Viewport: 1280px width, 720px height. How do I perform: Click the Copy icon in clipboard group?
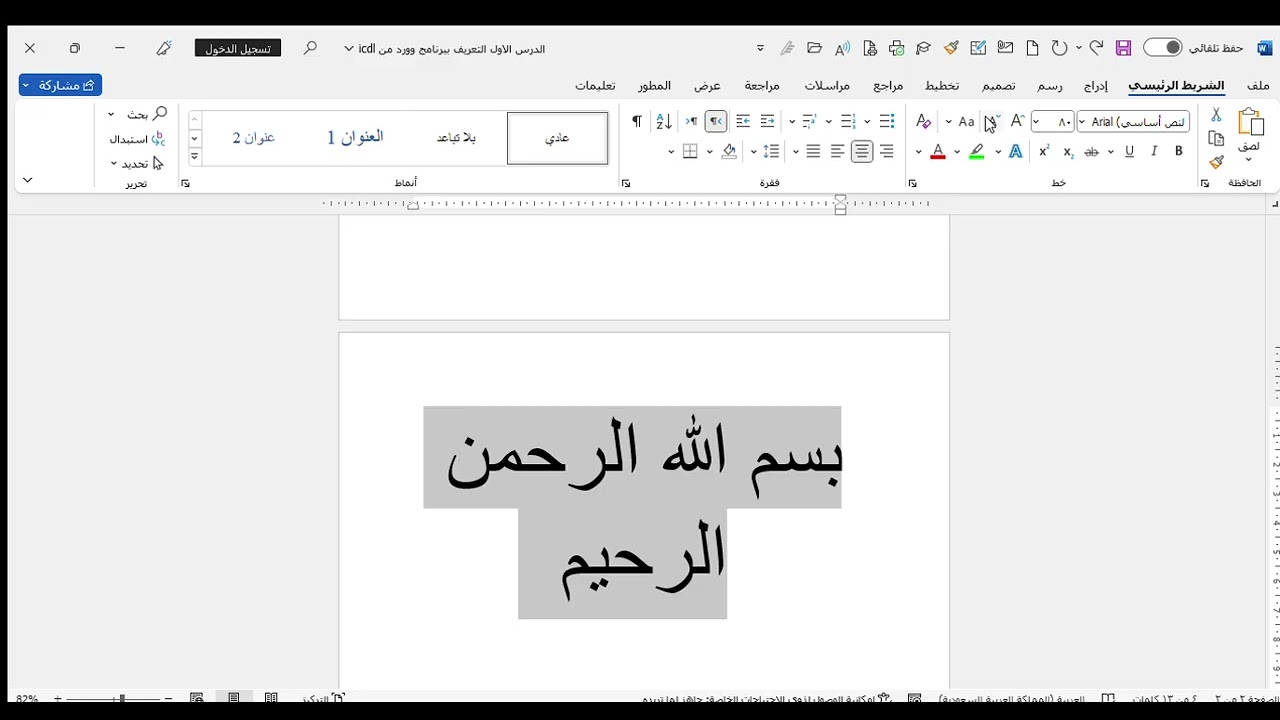click(x=1216, y=139)
